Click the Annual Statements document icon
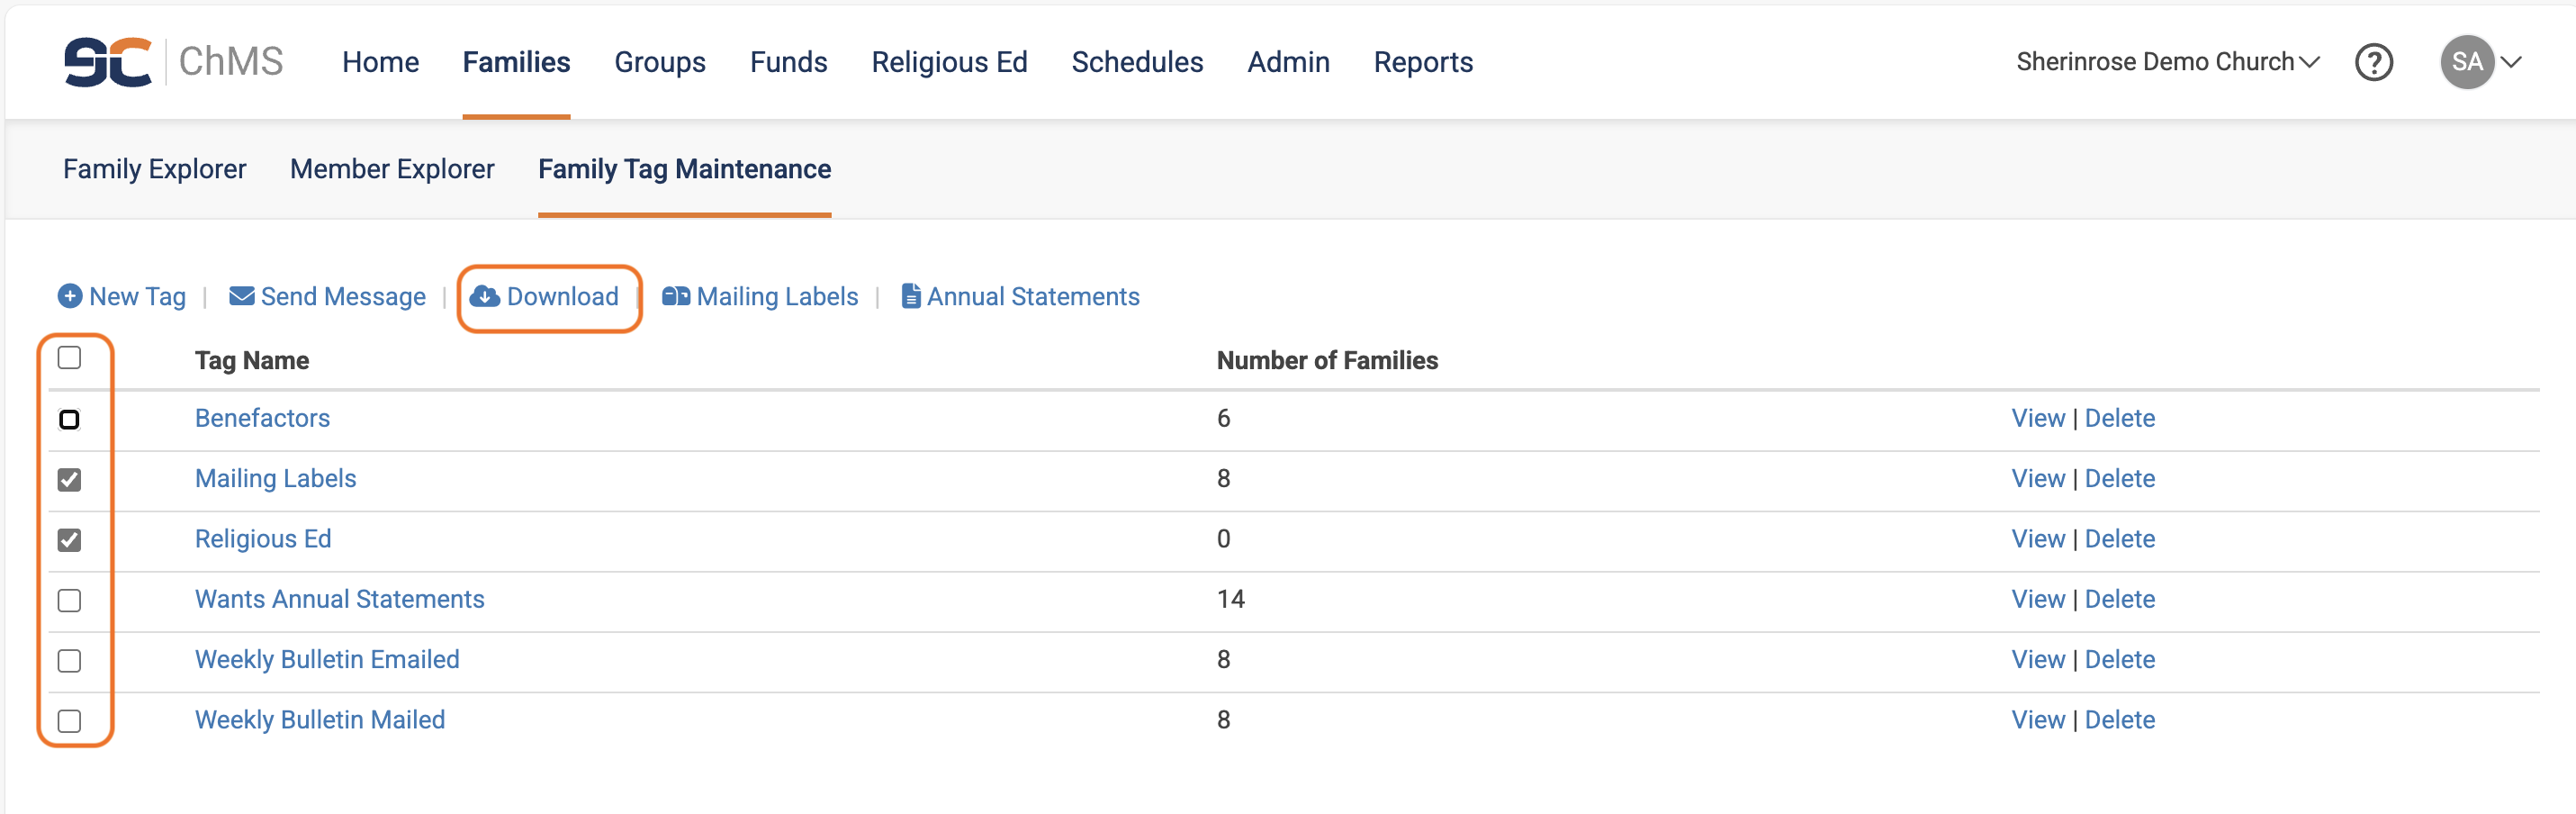Image resolution: width=2576 pixels, height=814 pixels. click(x=910, y=296)
